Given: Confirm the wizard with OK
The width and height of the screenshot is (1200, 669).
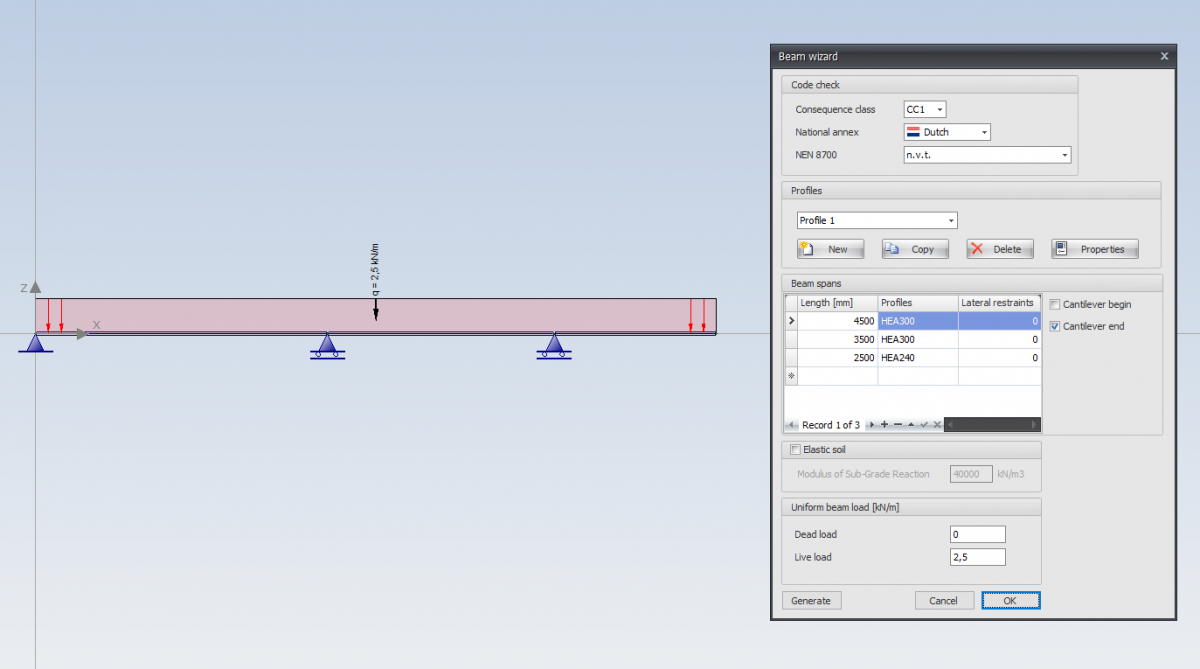Looking at the screenshot, I should coord(1010,600).
